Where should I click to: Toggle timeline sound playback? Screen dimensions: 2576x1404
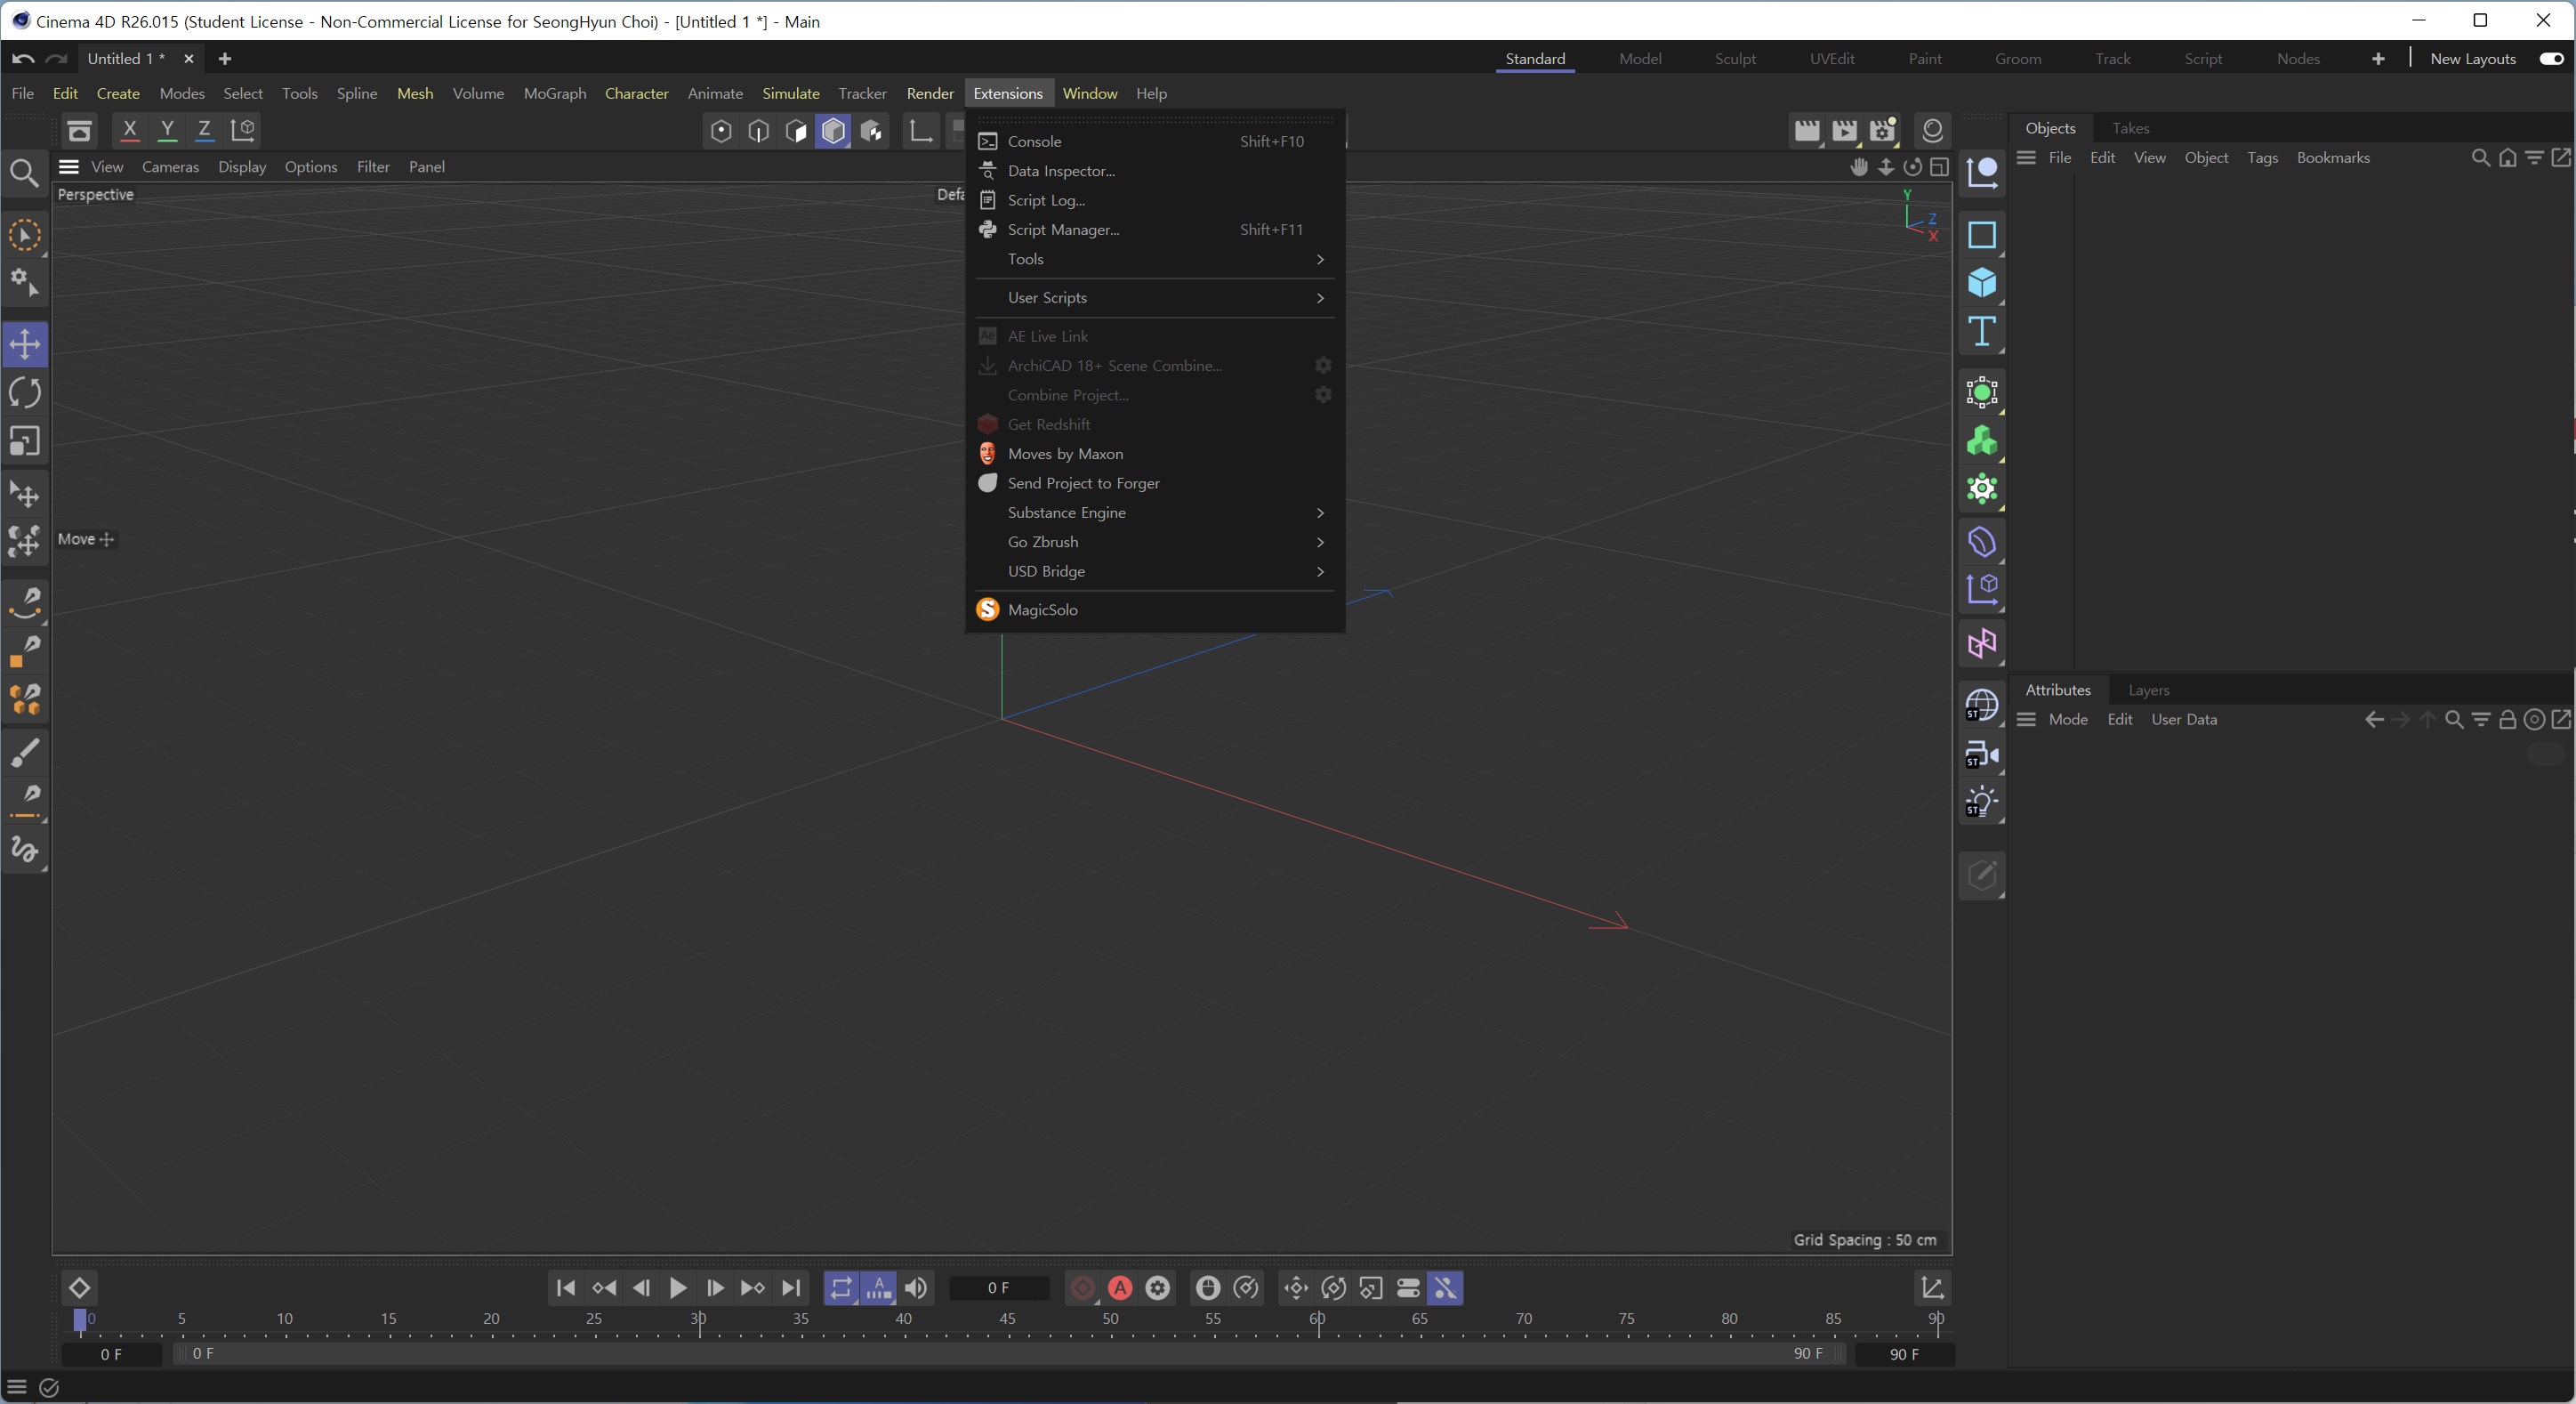pos(916,1288)
